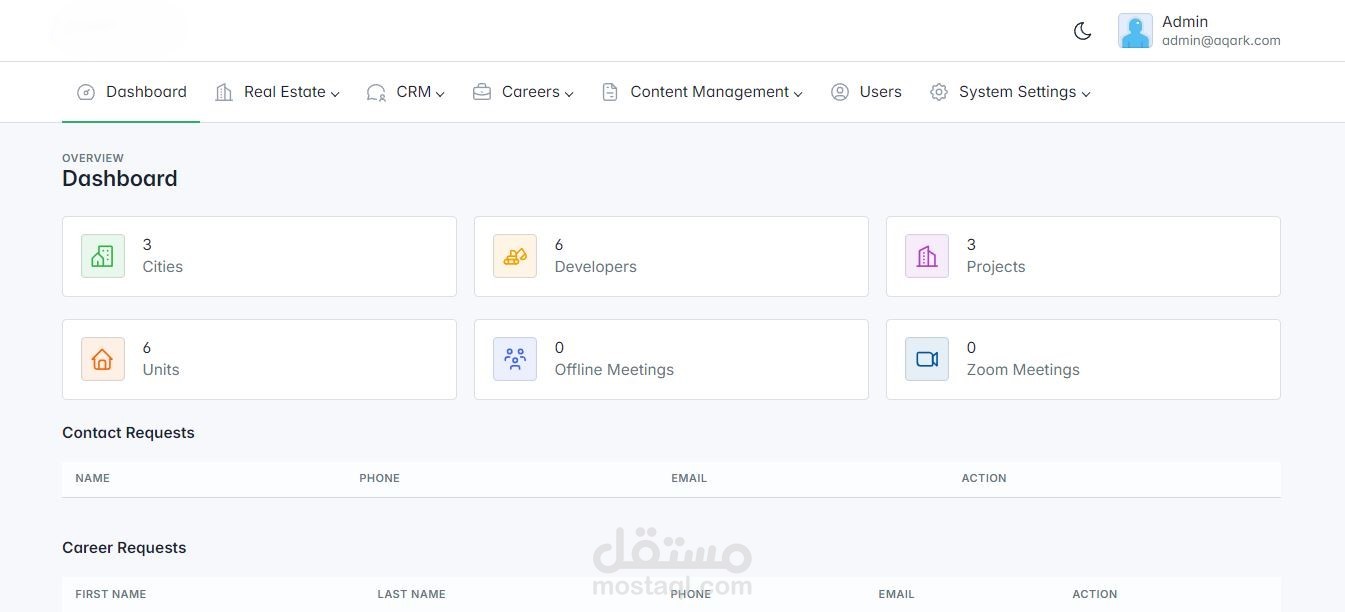Image resolution: width=1345 pixels, height=612 pixels.
Task: Click EMAIL column in Contact Requests
Action: point(689,478)
